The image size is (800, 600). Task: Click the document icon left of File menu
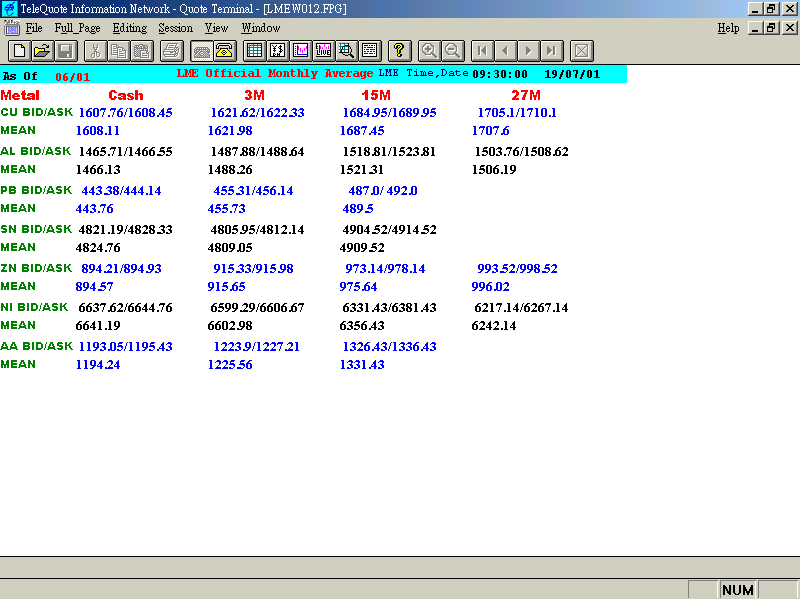click(x=11, y=28)
